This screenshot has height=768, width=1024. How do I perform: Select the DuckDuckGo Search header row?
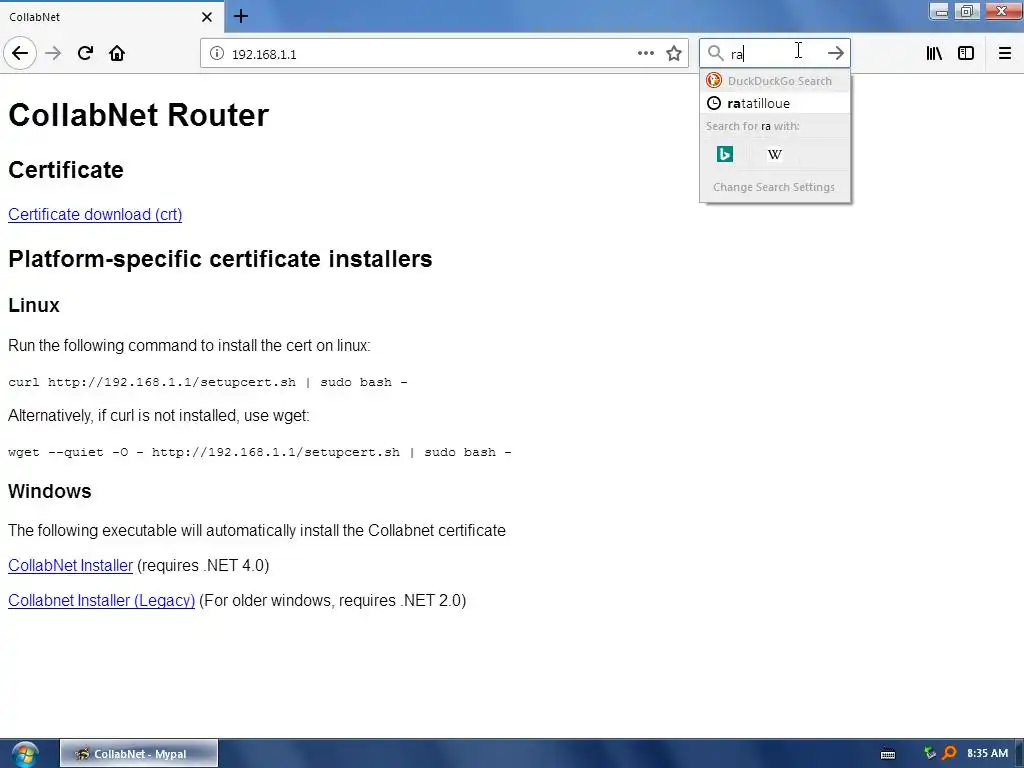775,81
